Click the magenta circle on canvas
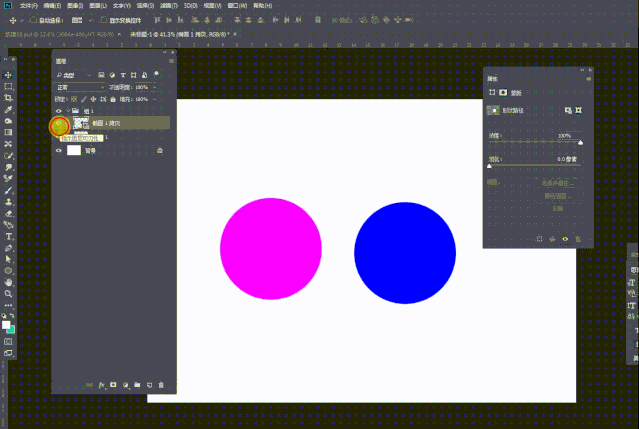This screenshot has height=429, width=639. pyautogui.click(x=270, y=249)
